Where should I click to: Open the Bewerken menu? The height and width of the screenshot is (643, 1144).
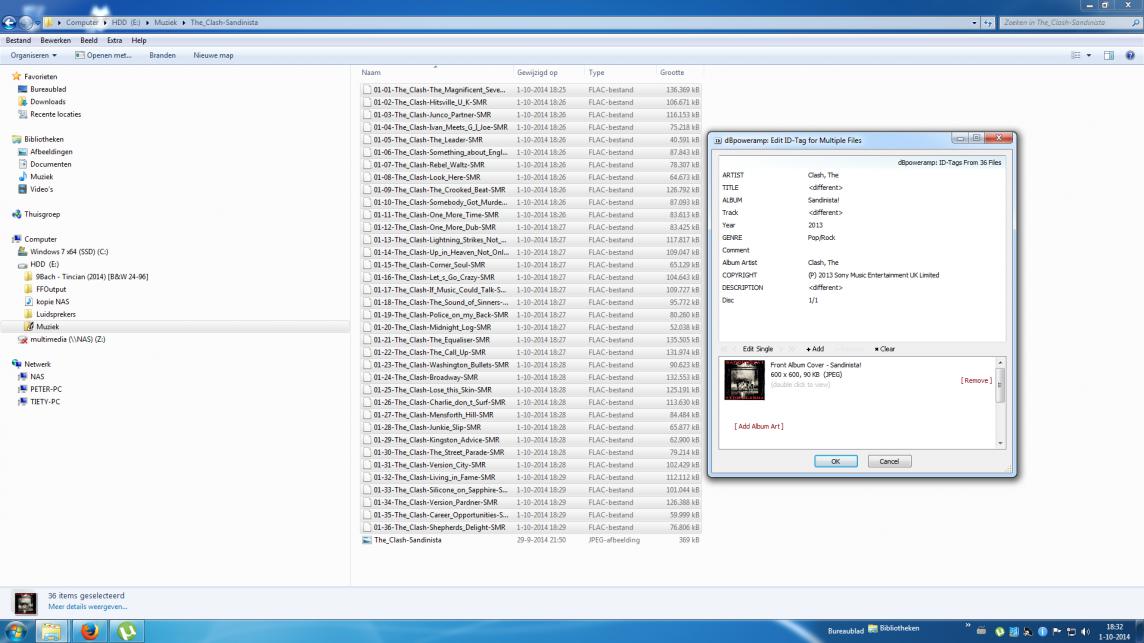(x=55, y=41)
